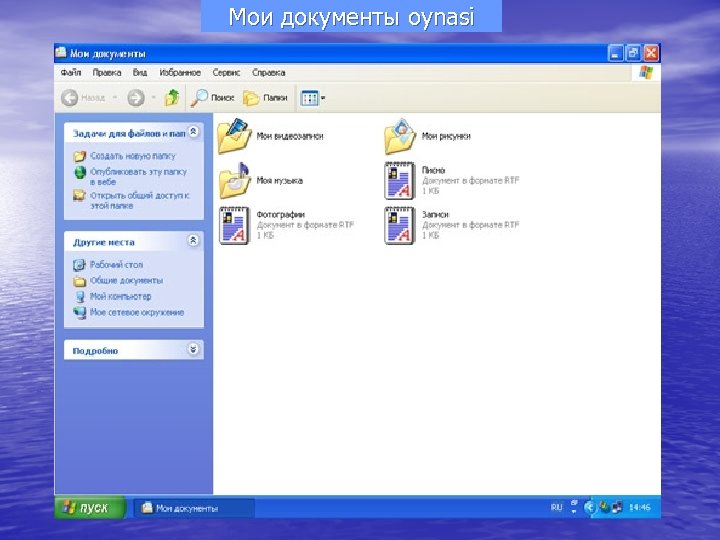Open the Search (Поиск) toolbar button
The image size is (720, 540).
[212, 98]
